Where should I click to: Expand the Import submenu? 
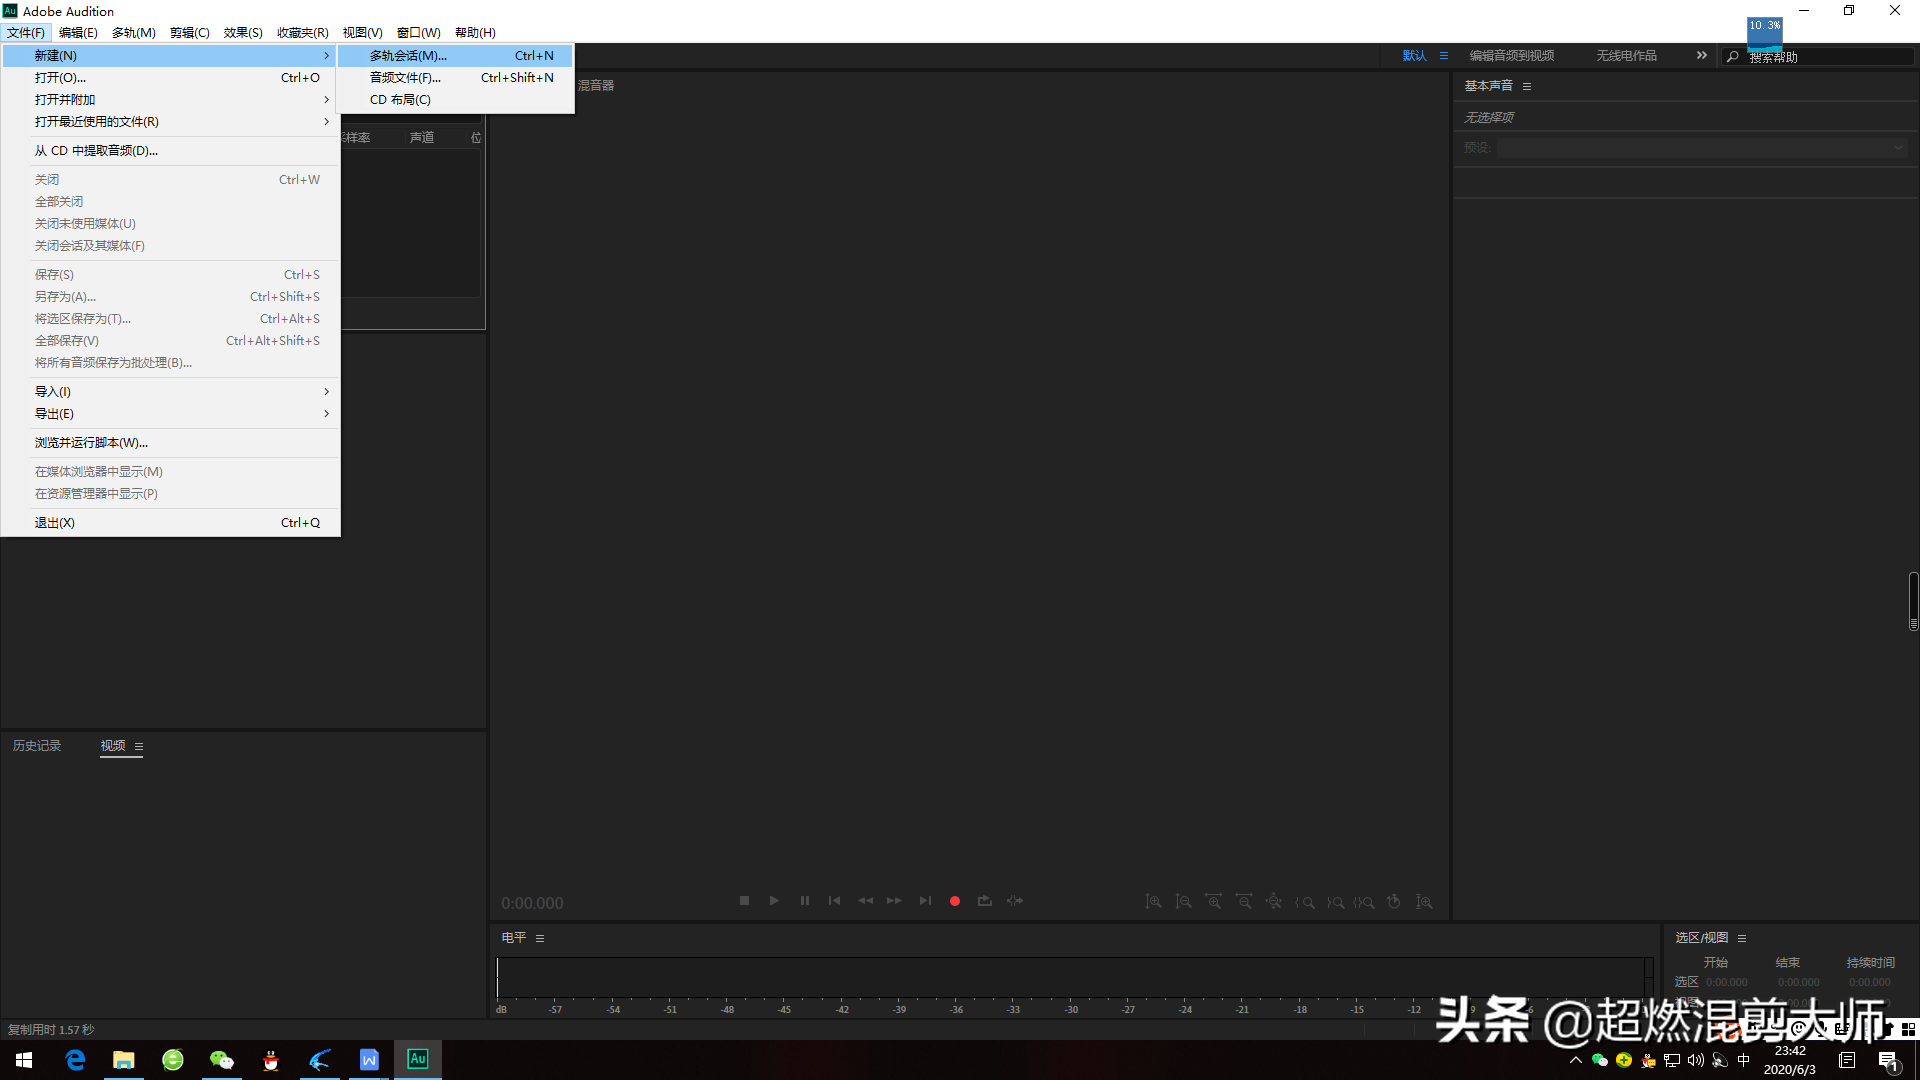[326, 392]
